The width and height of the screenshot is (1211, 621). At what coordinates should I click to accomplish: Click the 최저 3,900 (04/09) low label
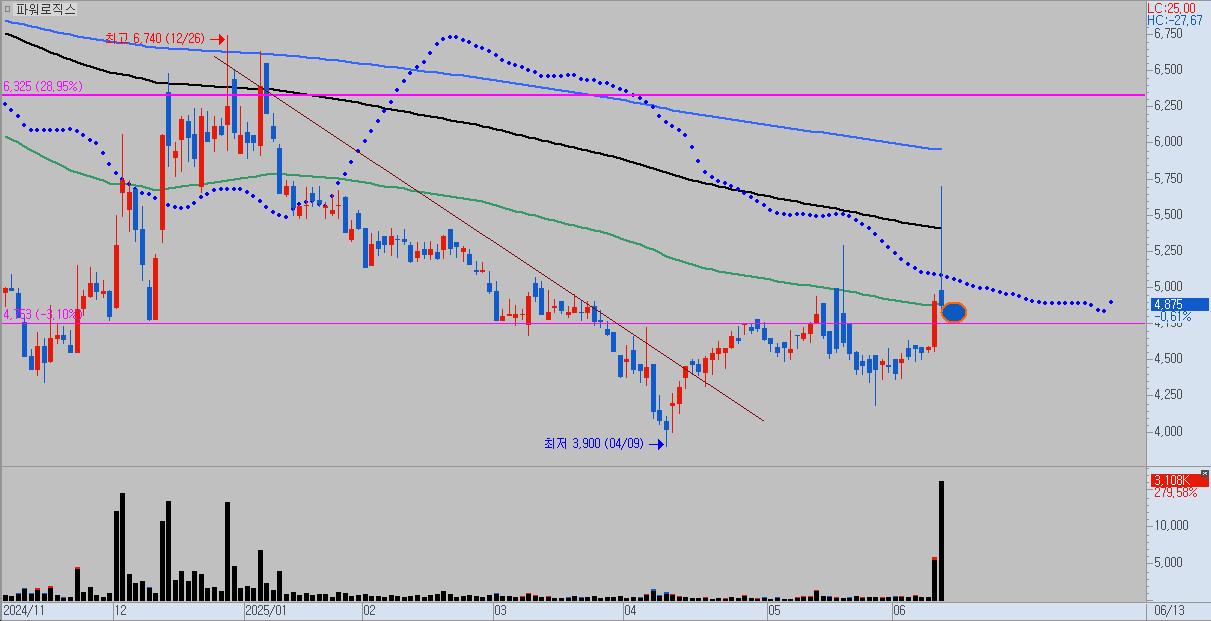tap(593, 443)
